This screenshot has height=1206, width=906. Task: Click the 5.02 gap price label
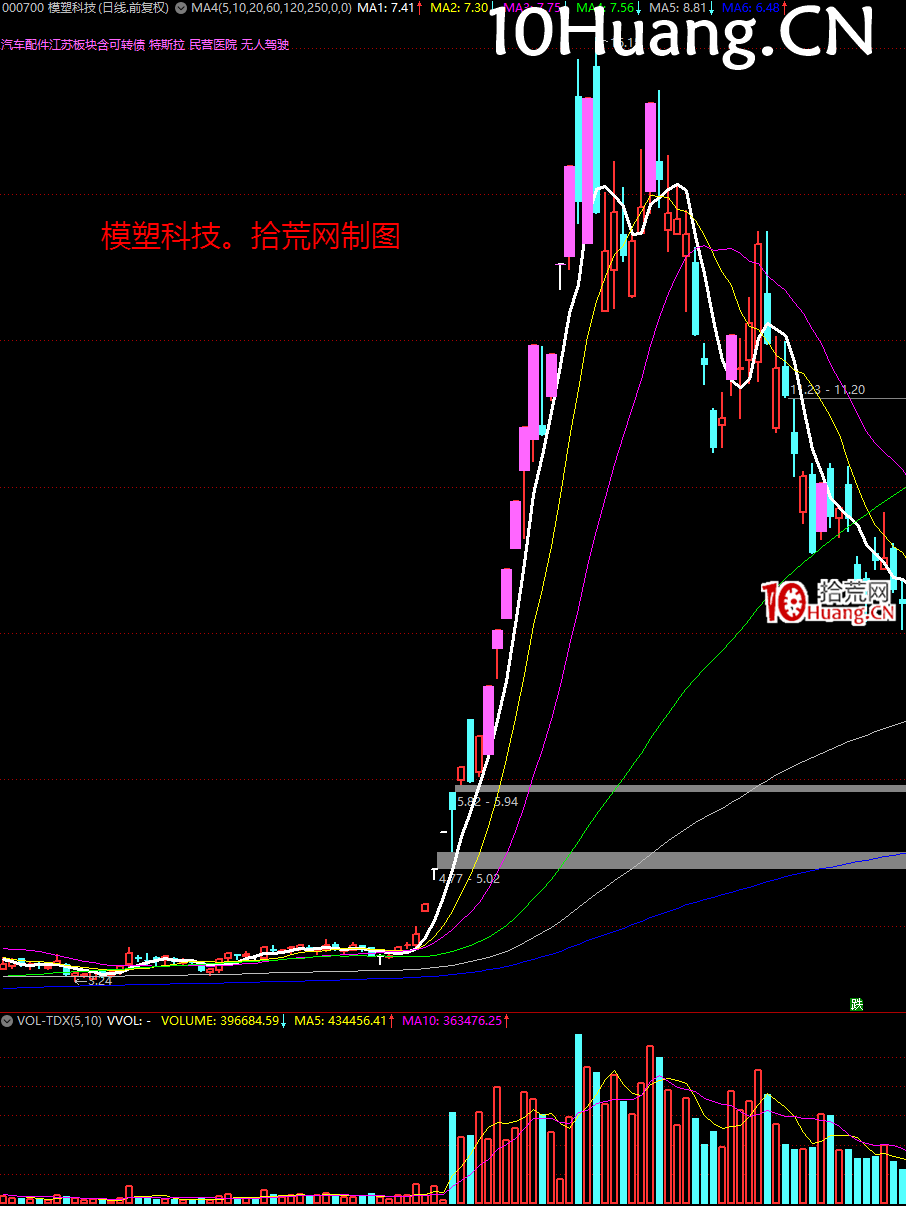point(488,878)
